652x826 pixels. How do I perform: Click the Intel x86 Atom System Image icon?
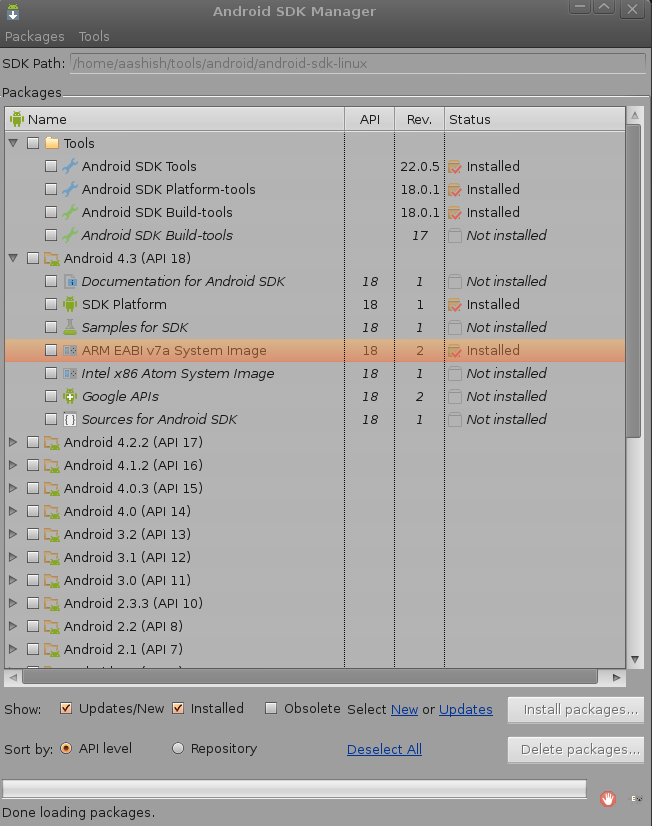[x=70, y=373]
